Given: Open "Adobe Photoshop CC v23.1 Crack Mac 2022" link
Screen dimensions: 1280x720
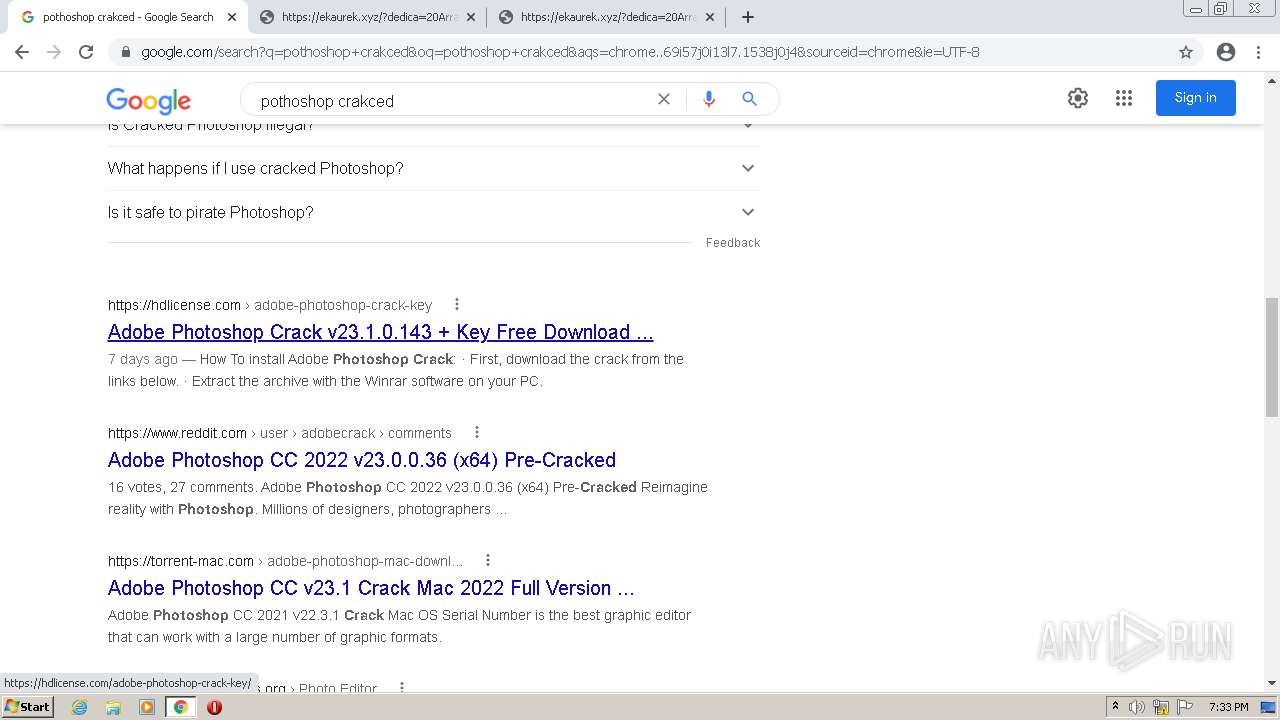Looking at the screenshot, I should 371,588.
